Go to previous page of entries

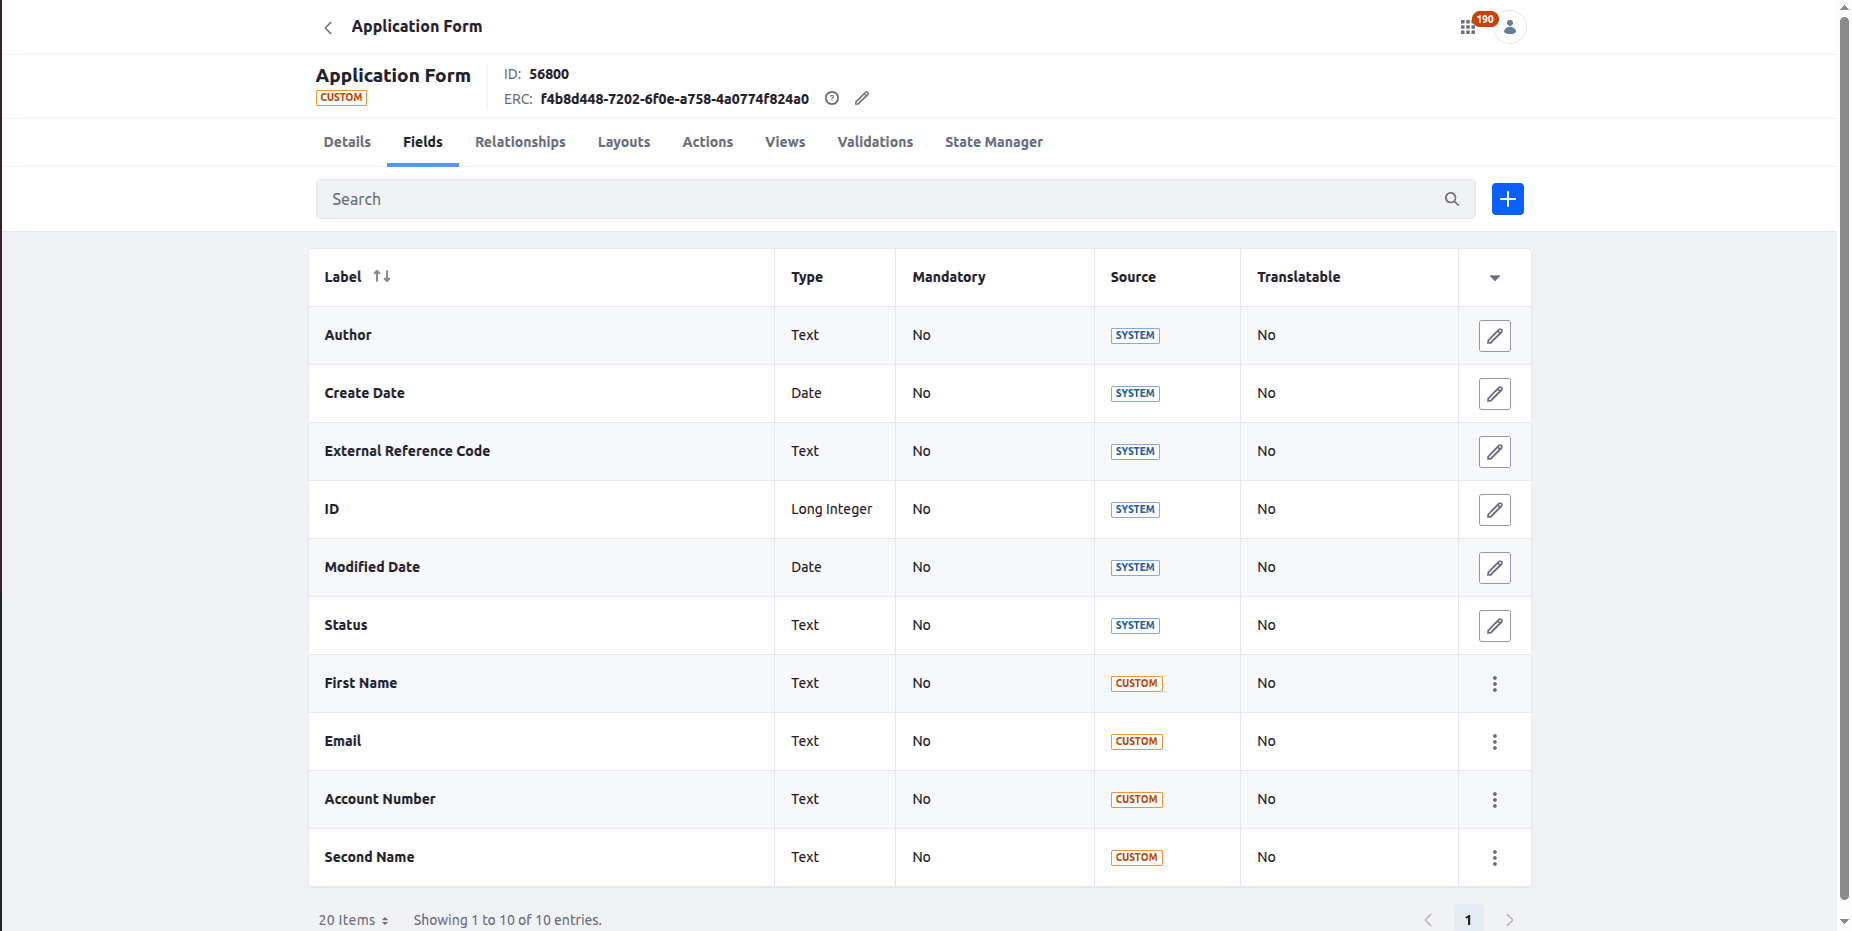tap(1428, 920)
